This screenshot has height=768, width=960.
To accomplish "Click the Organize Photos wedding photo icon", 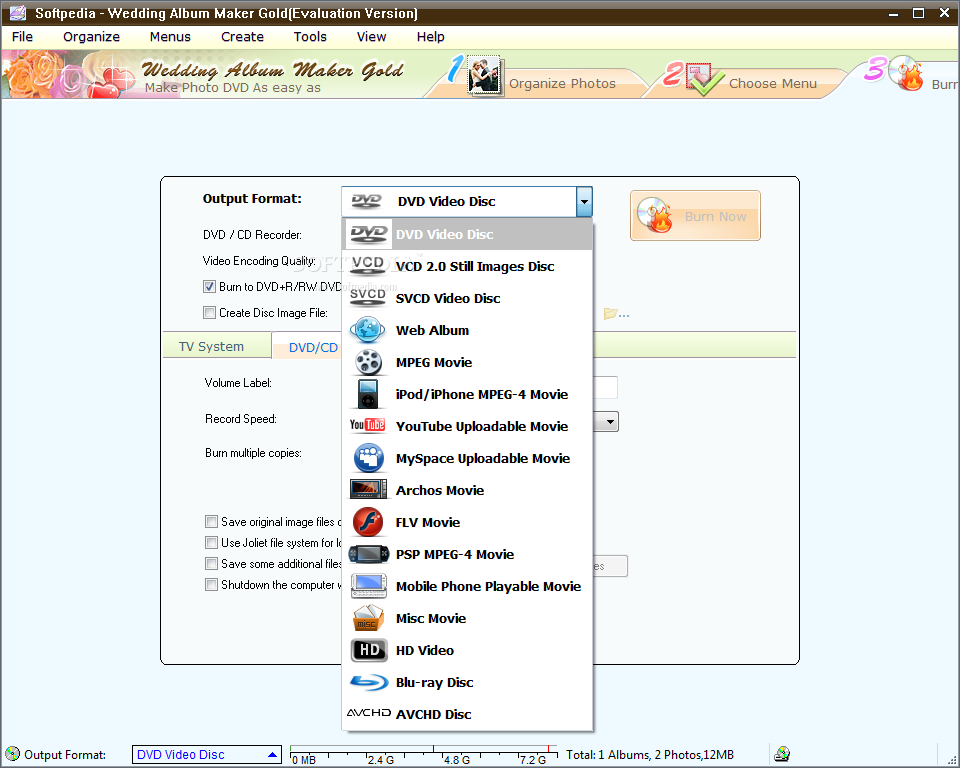I will point(484,76).
